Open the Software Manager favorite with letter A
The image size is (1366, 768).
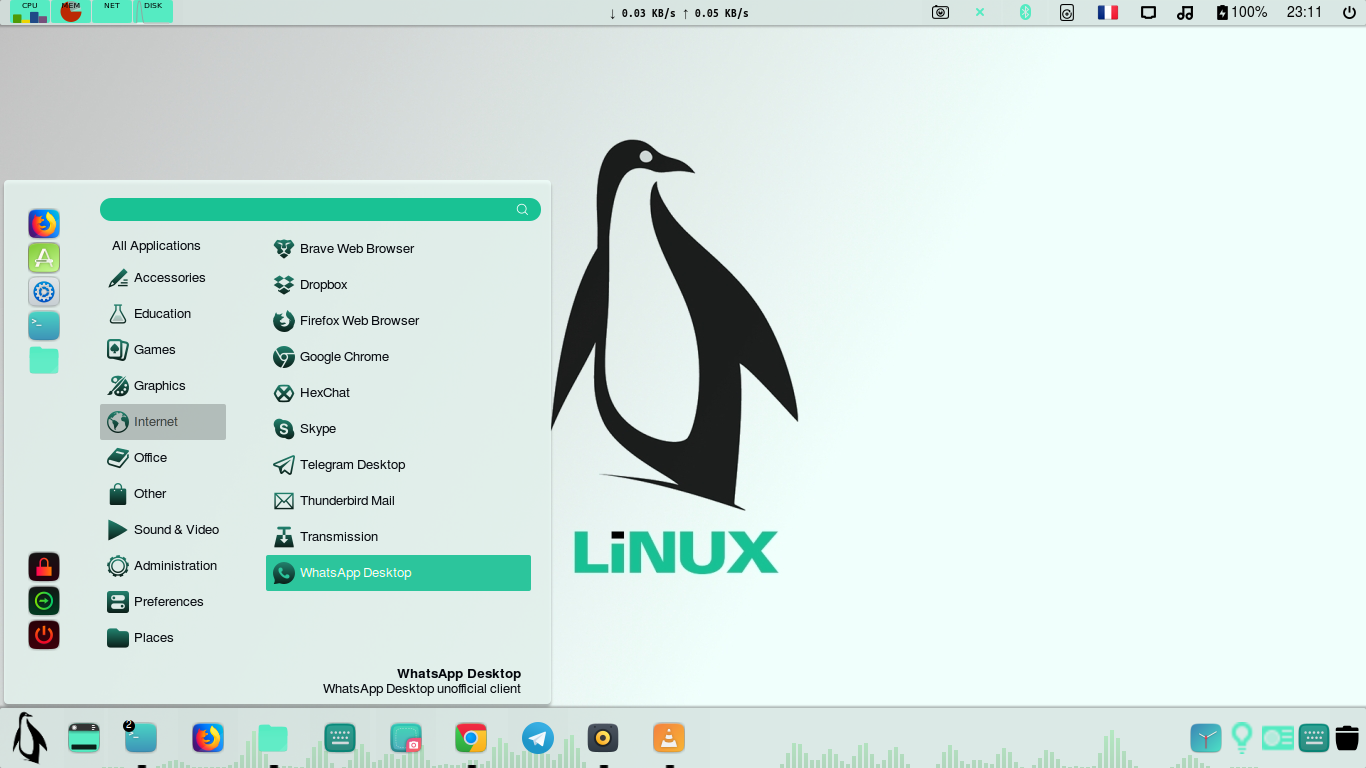coord(44,258)
